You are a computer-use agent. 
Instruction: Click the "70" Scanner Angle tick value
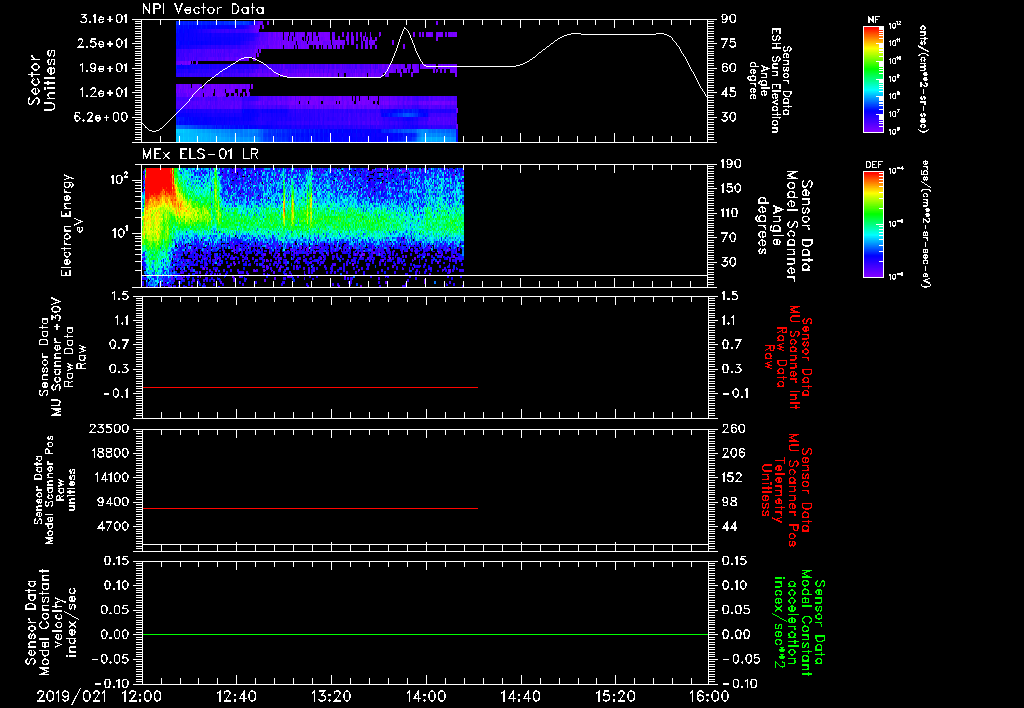(x=729, y=238)
